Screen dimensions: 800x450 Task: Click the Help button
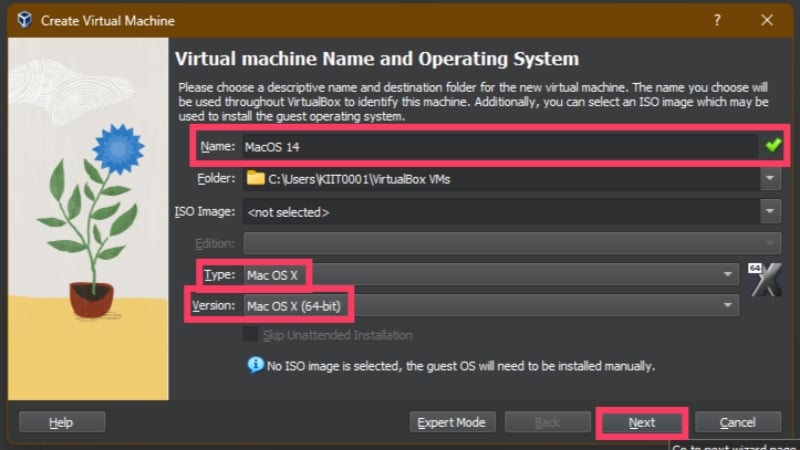coord(62,422)
